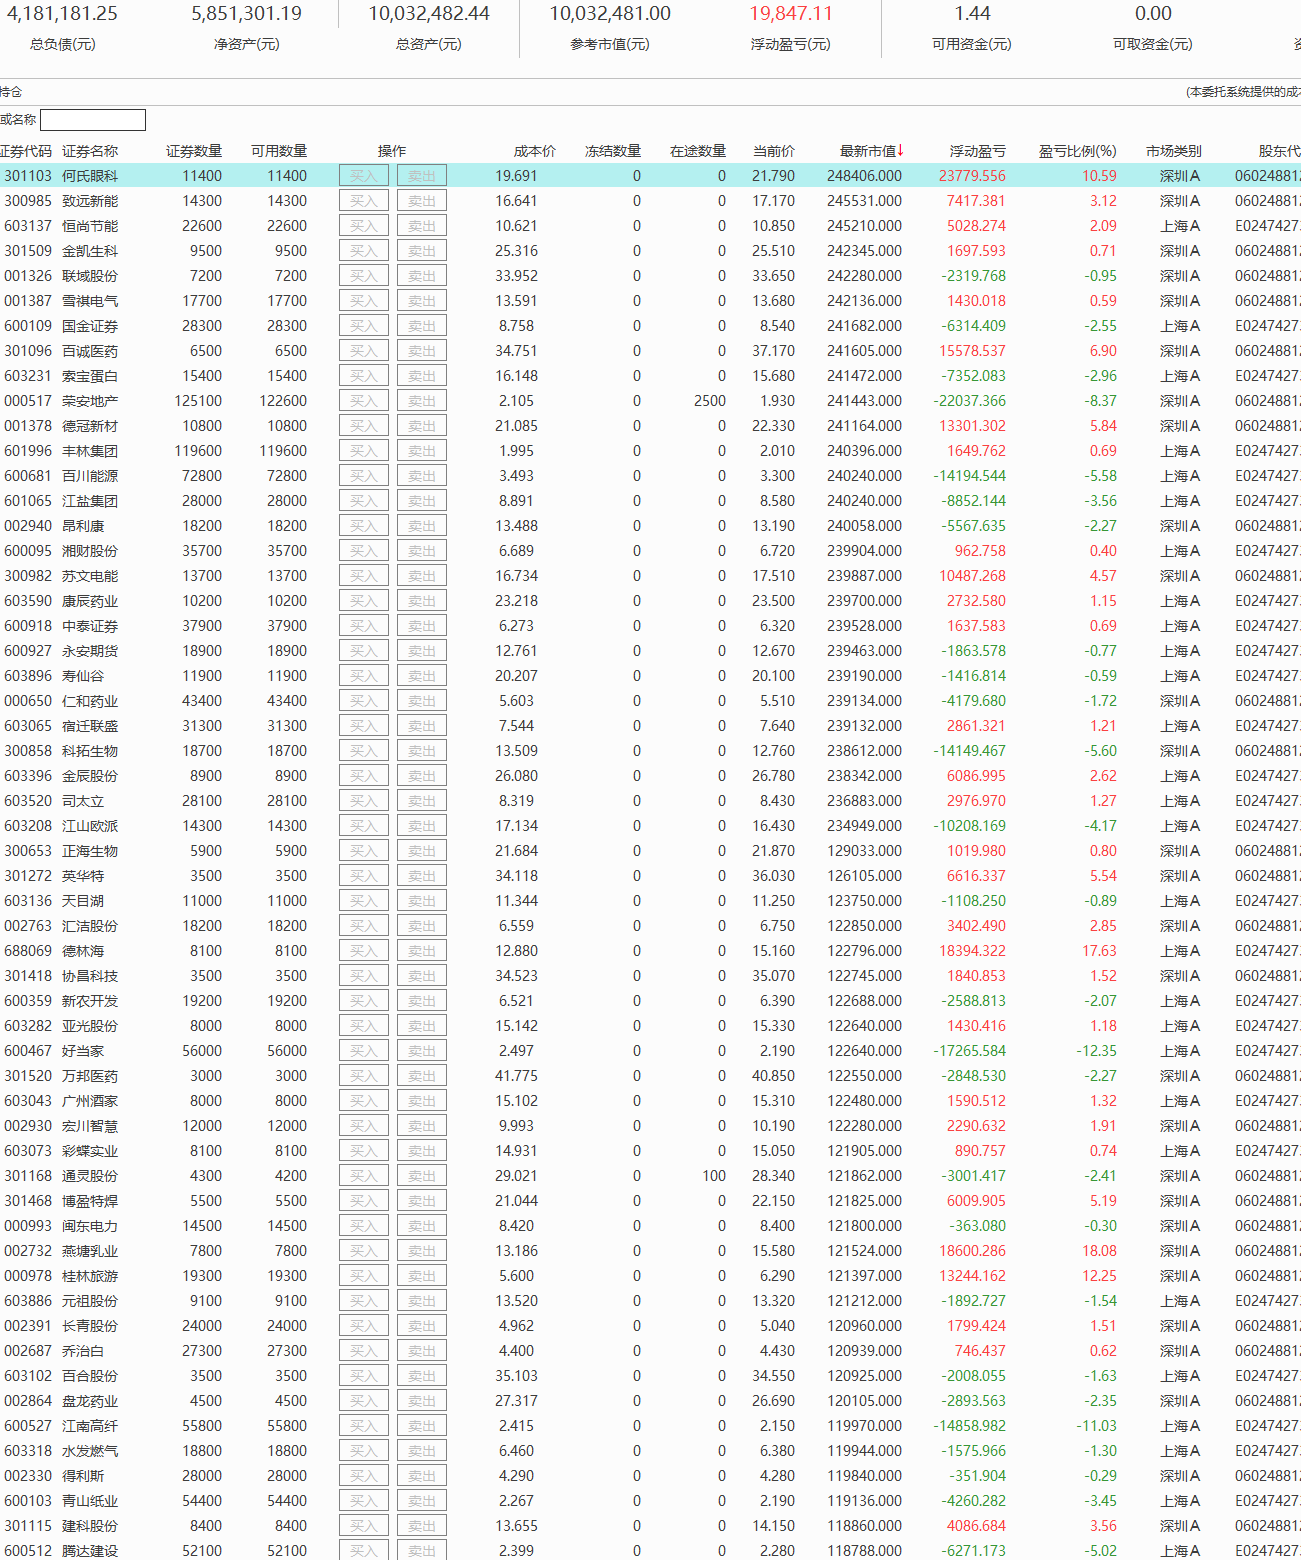Click total assets value 10,032,482.44
1301x1560 pixels.
[429, 14]
